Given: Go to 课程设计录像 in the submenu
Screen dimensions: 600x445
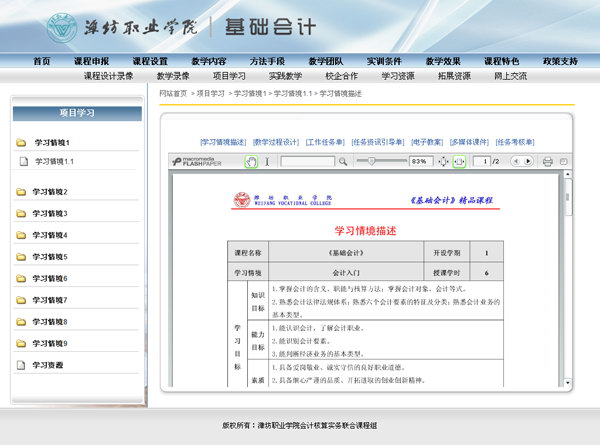Looking at the screenshot, I should click(109, 76).
